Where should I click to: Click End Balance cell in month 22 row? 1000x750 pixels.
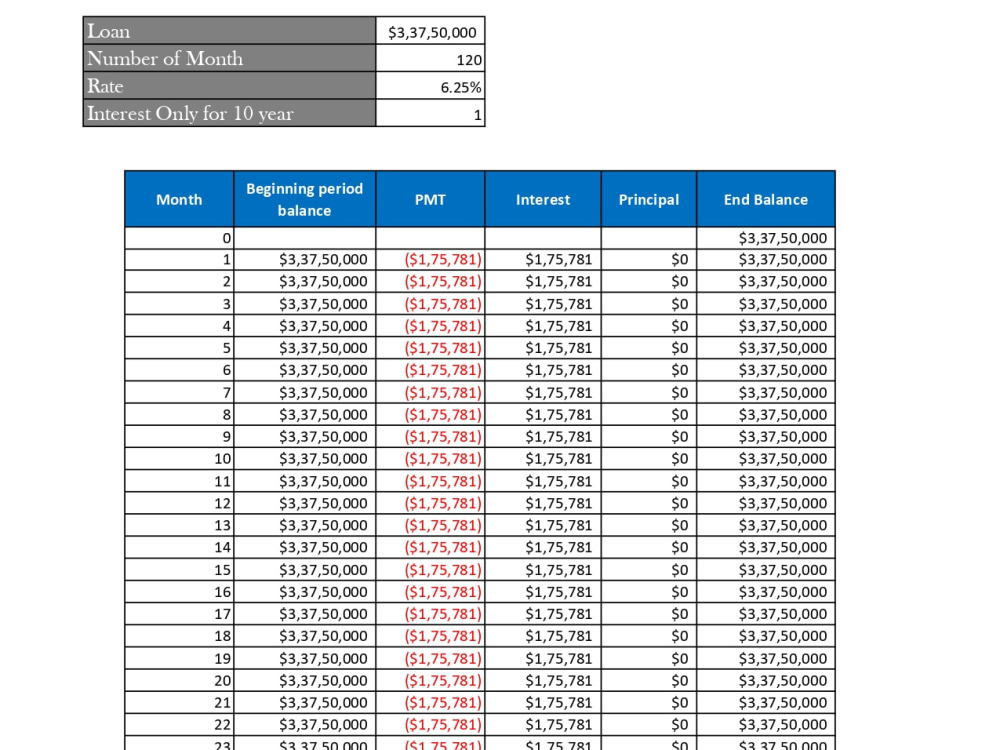[766, 724]
